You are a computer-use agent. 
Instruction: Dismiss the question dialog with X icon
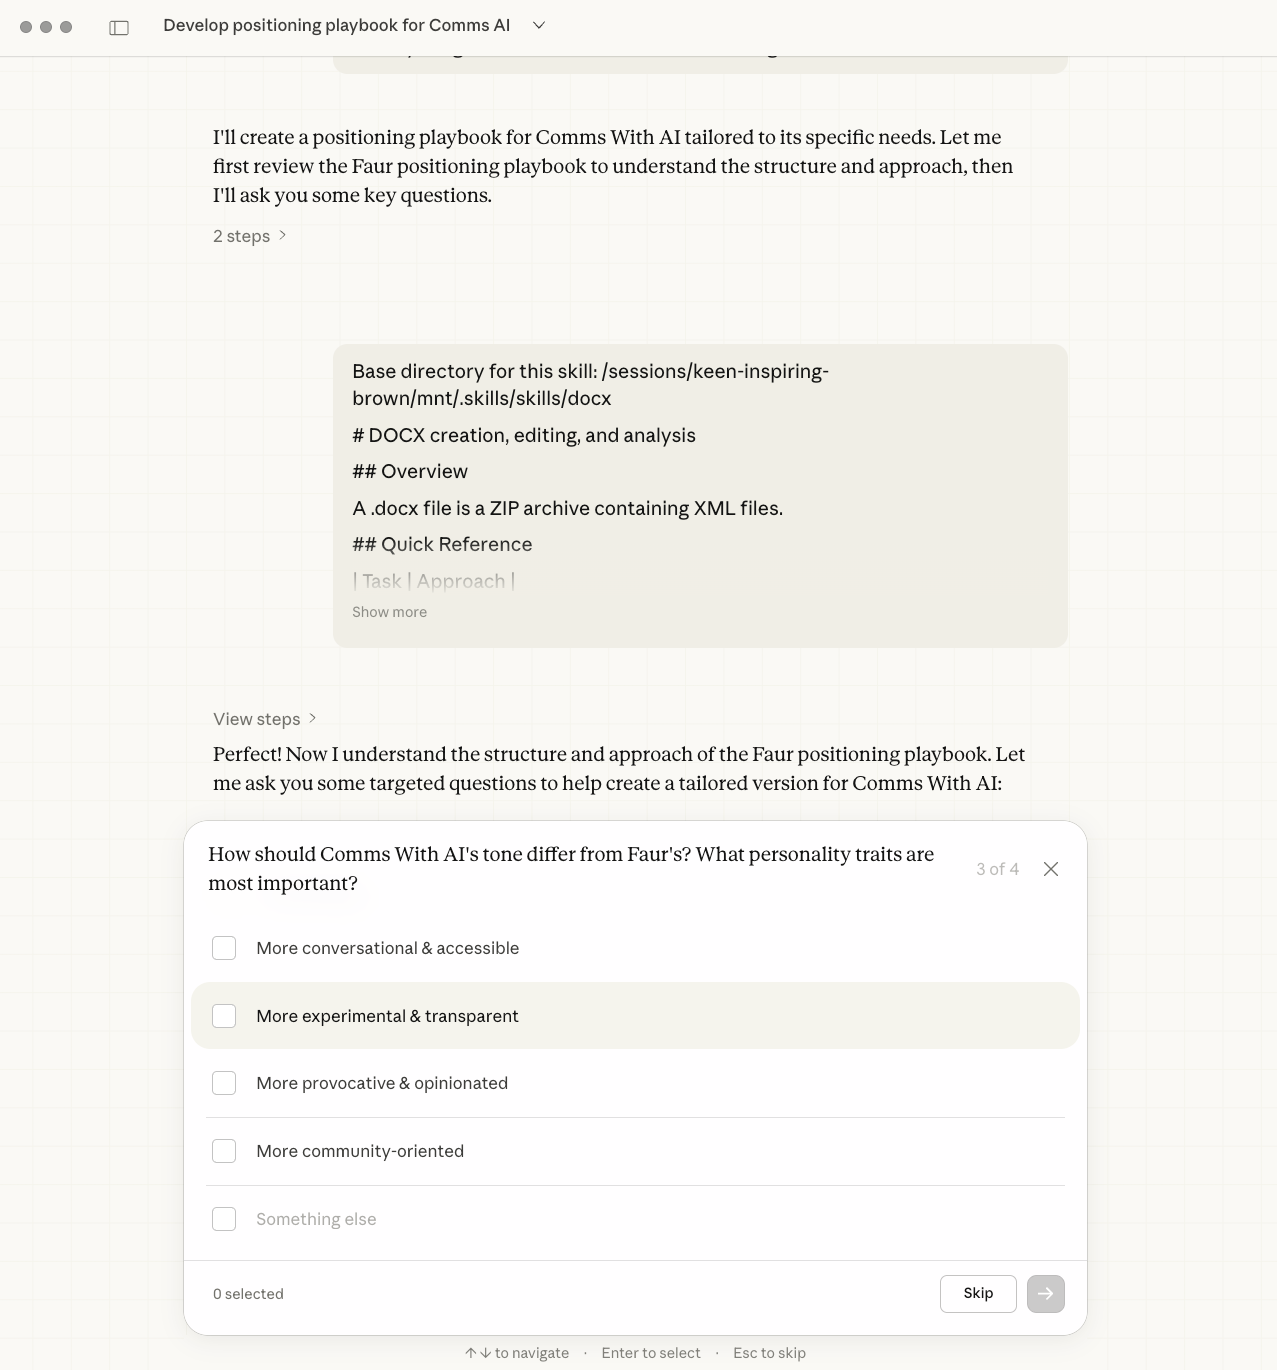coord(1051,869)
